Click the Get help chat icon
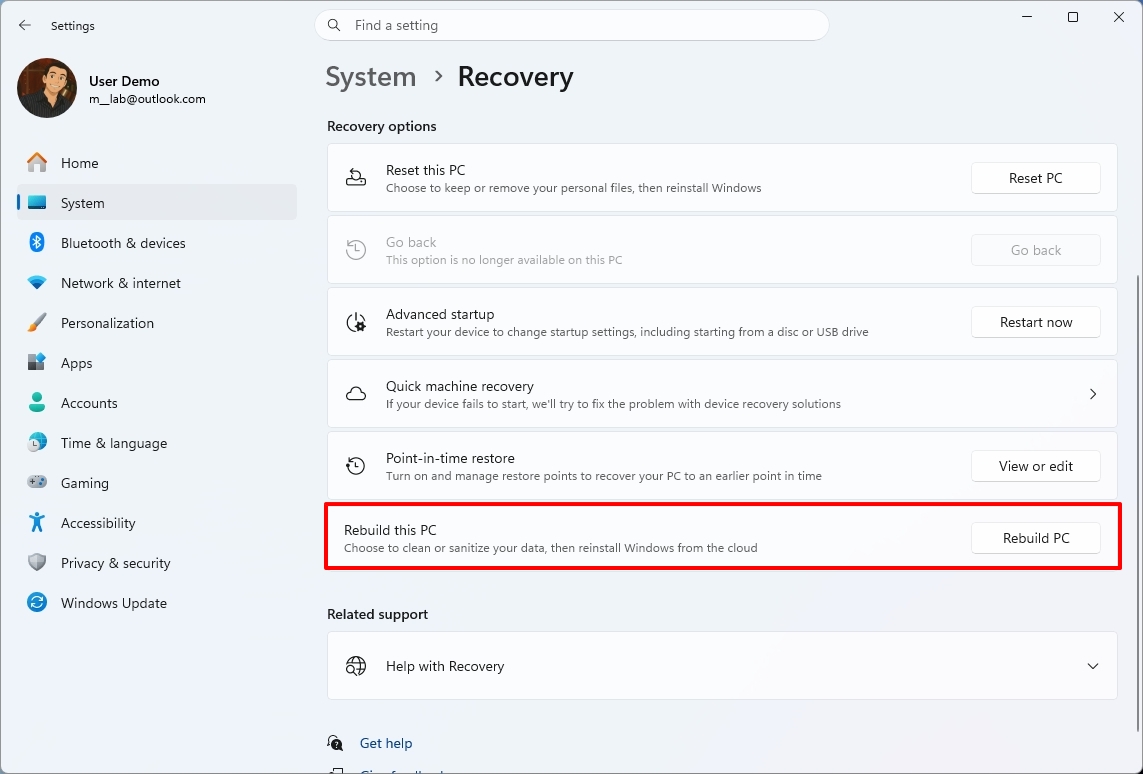This screenshot has height=774, width=1143. point(335,743)
